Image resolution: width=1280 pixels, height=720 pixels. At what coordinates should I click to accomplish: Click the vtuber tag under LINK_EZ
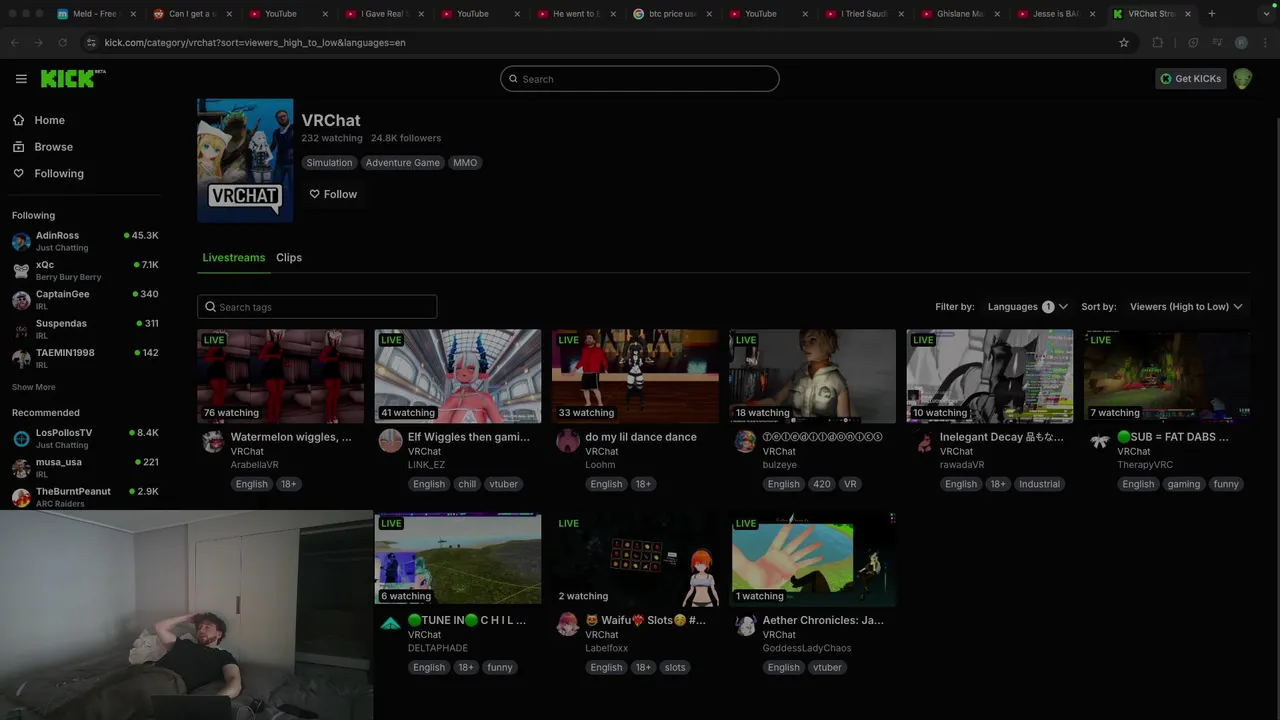[503, 484]
